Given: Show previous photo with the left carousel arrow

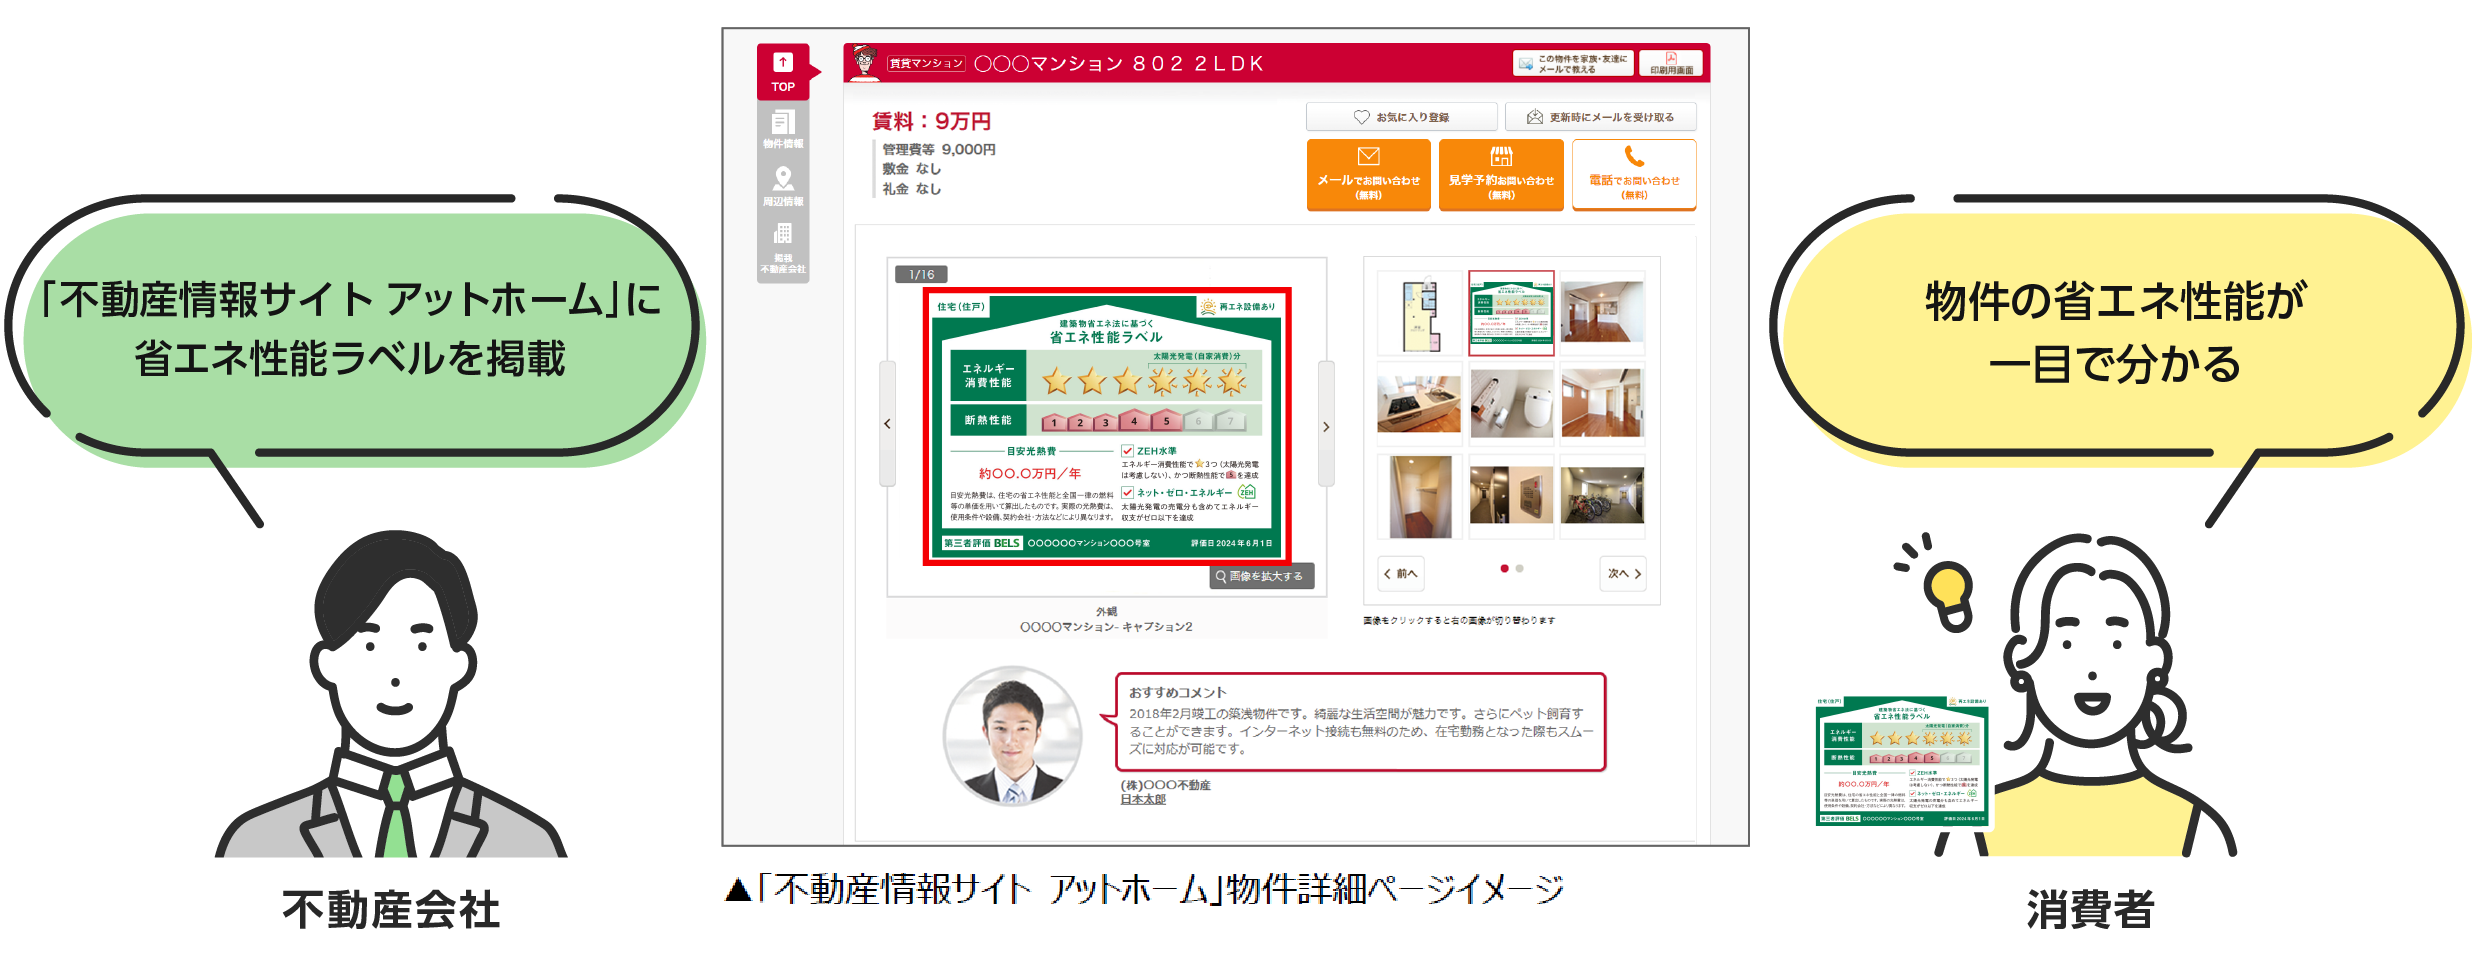Looking at the screenshot, I should [887, 424].
